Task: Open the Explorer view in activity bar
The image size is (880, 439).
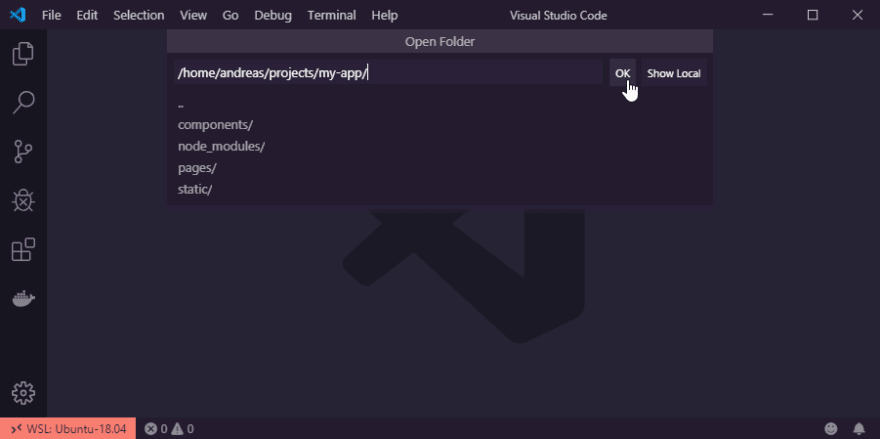Action: tap(23, 54)
